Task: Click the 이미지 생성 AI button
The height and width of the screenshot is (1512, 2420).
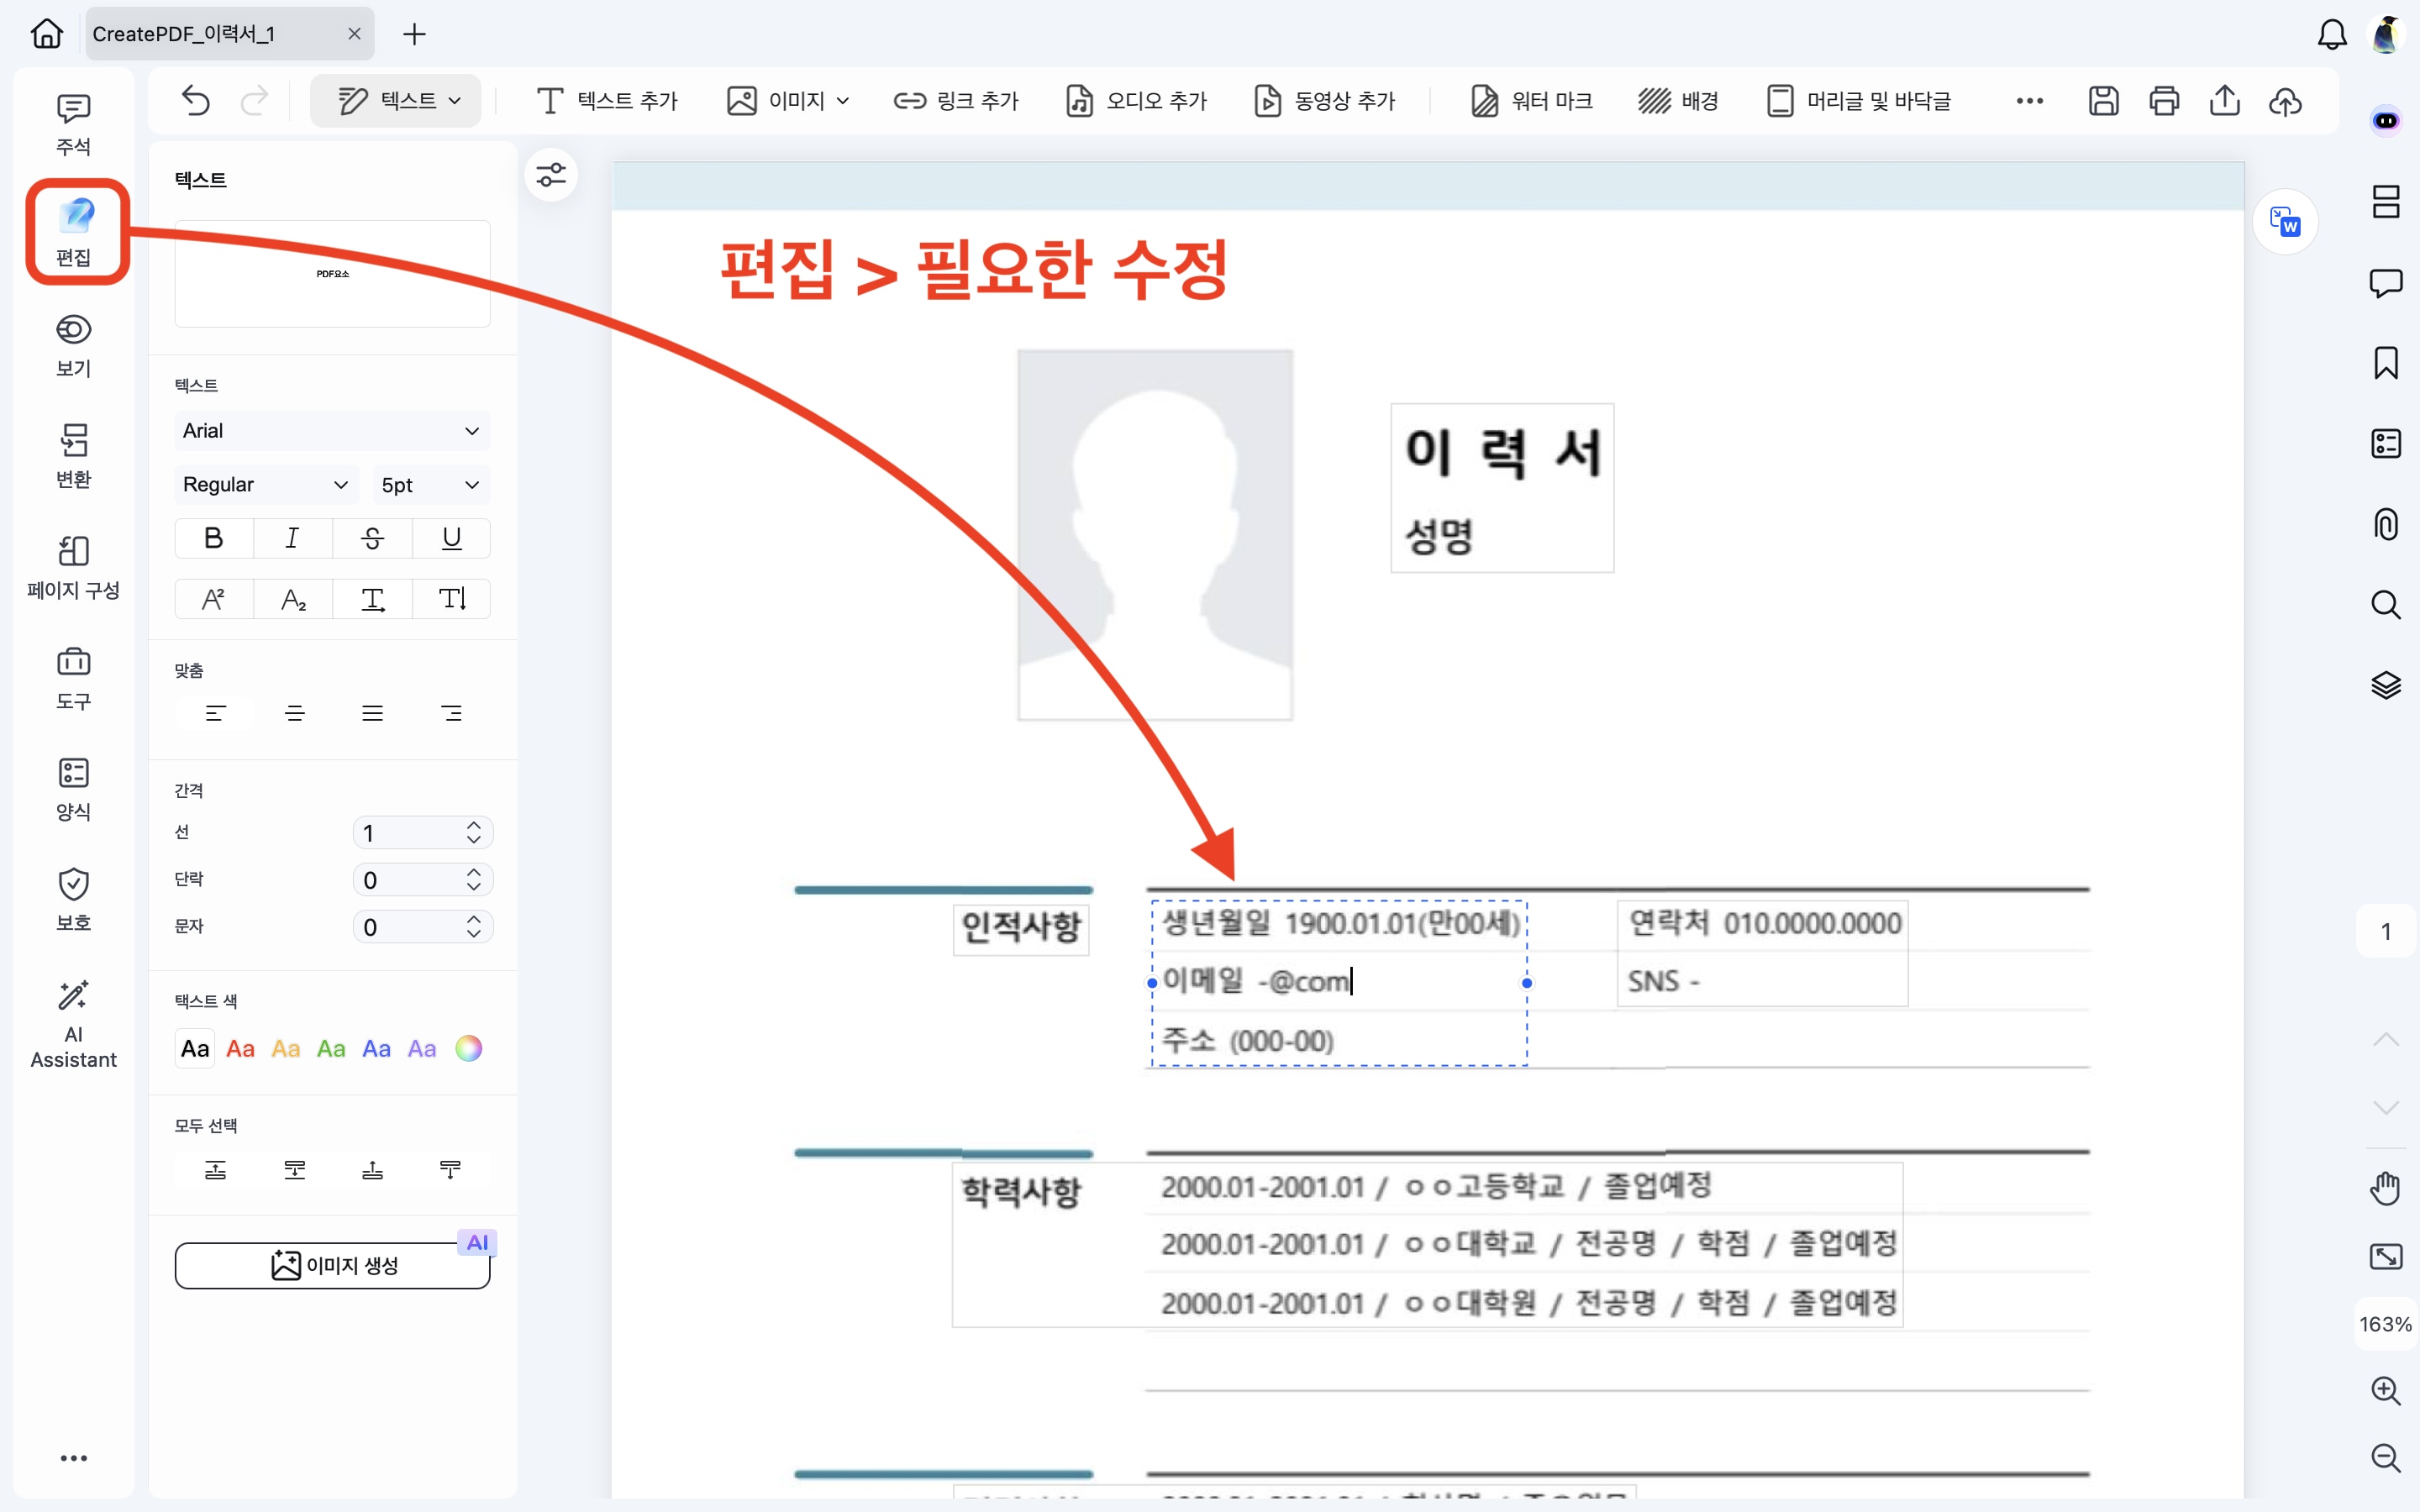Action: pos(332,1266)
